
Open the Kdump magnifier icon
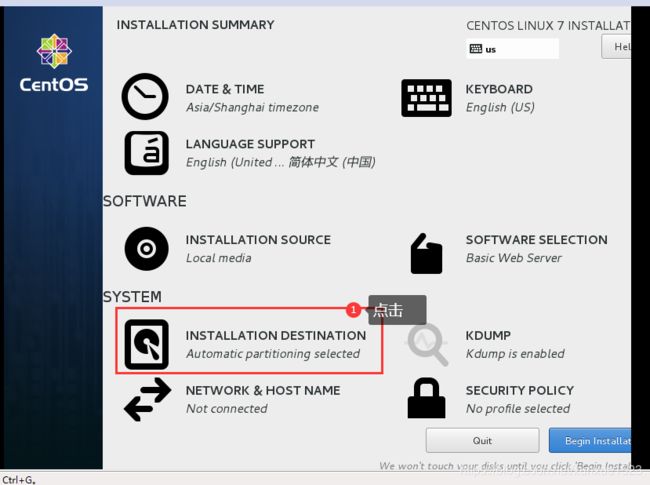pos(427,344)
